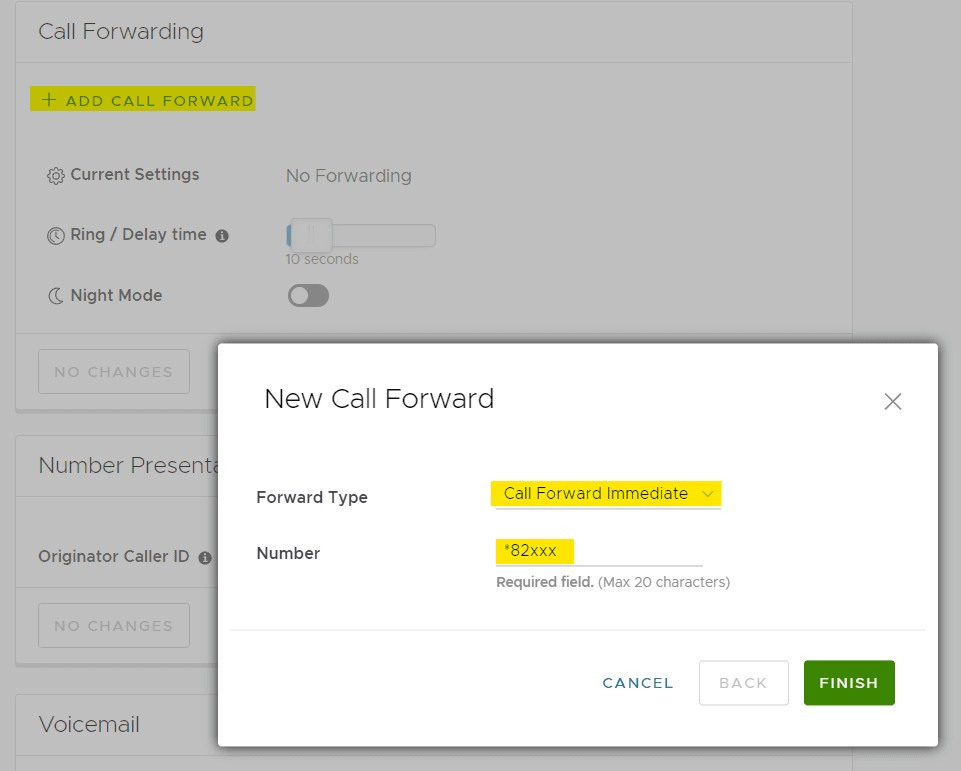
Task: Close the New Call Forward dialog
Action: (893, 402)
